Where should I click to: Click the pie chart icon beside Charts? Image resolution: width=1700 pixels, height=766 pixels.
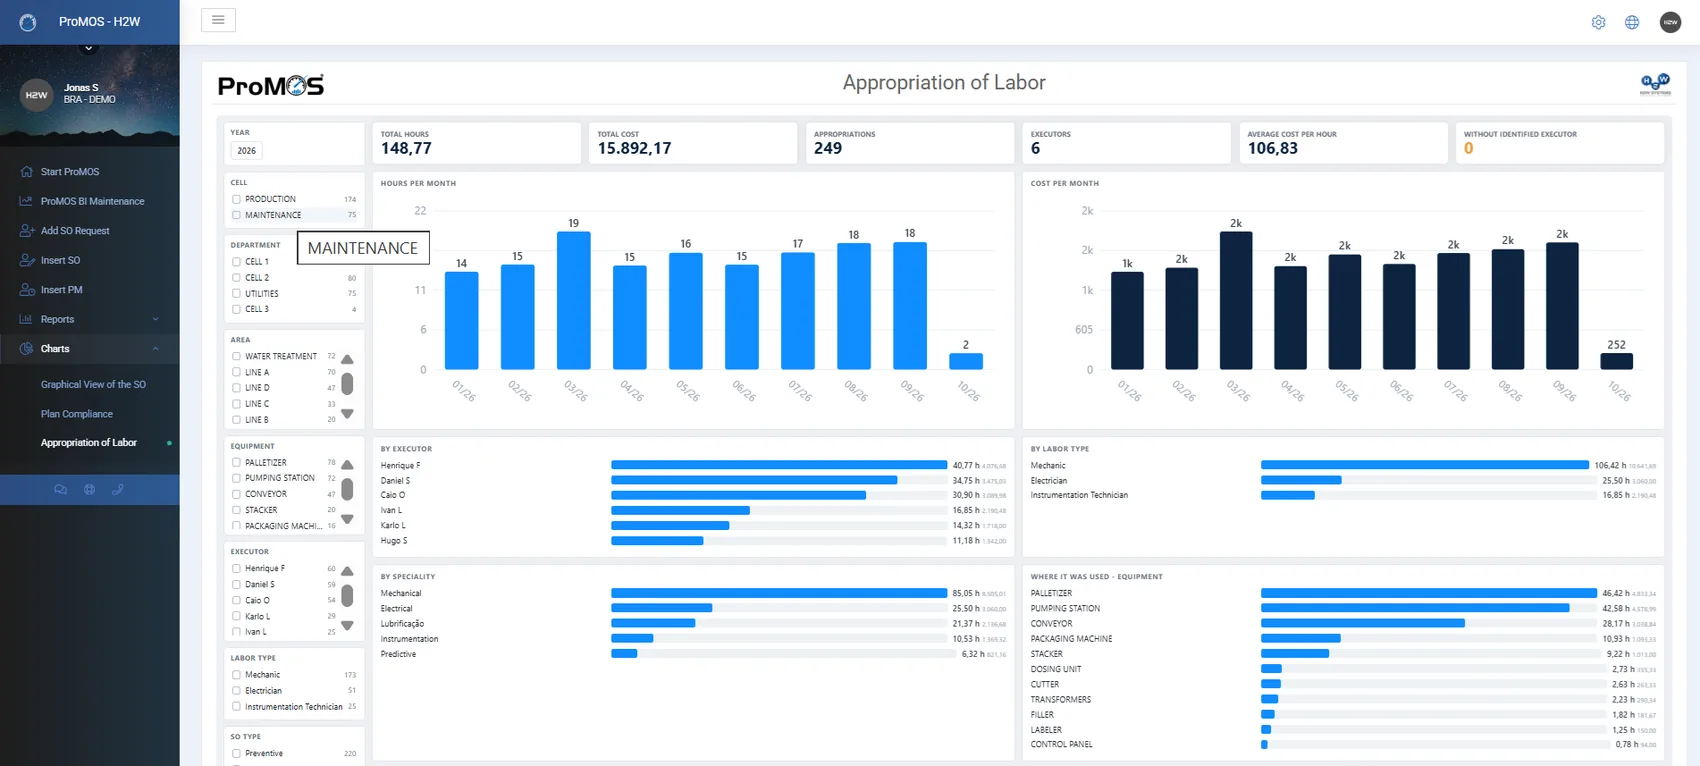(x=26, y=349)
